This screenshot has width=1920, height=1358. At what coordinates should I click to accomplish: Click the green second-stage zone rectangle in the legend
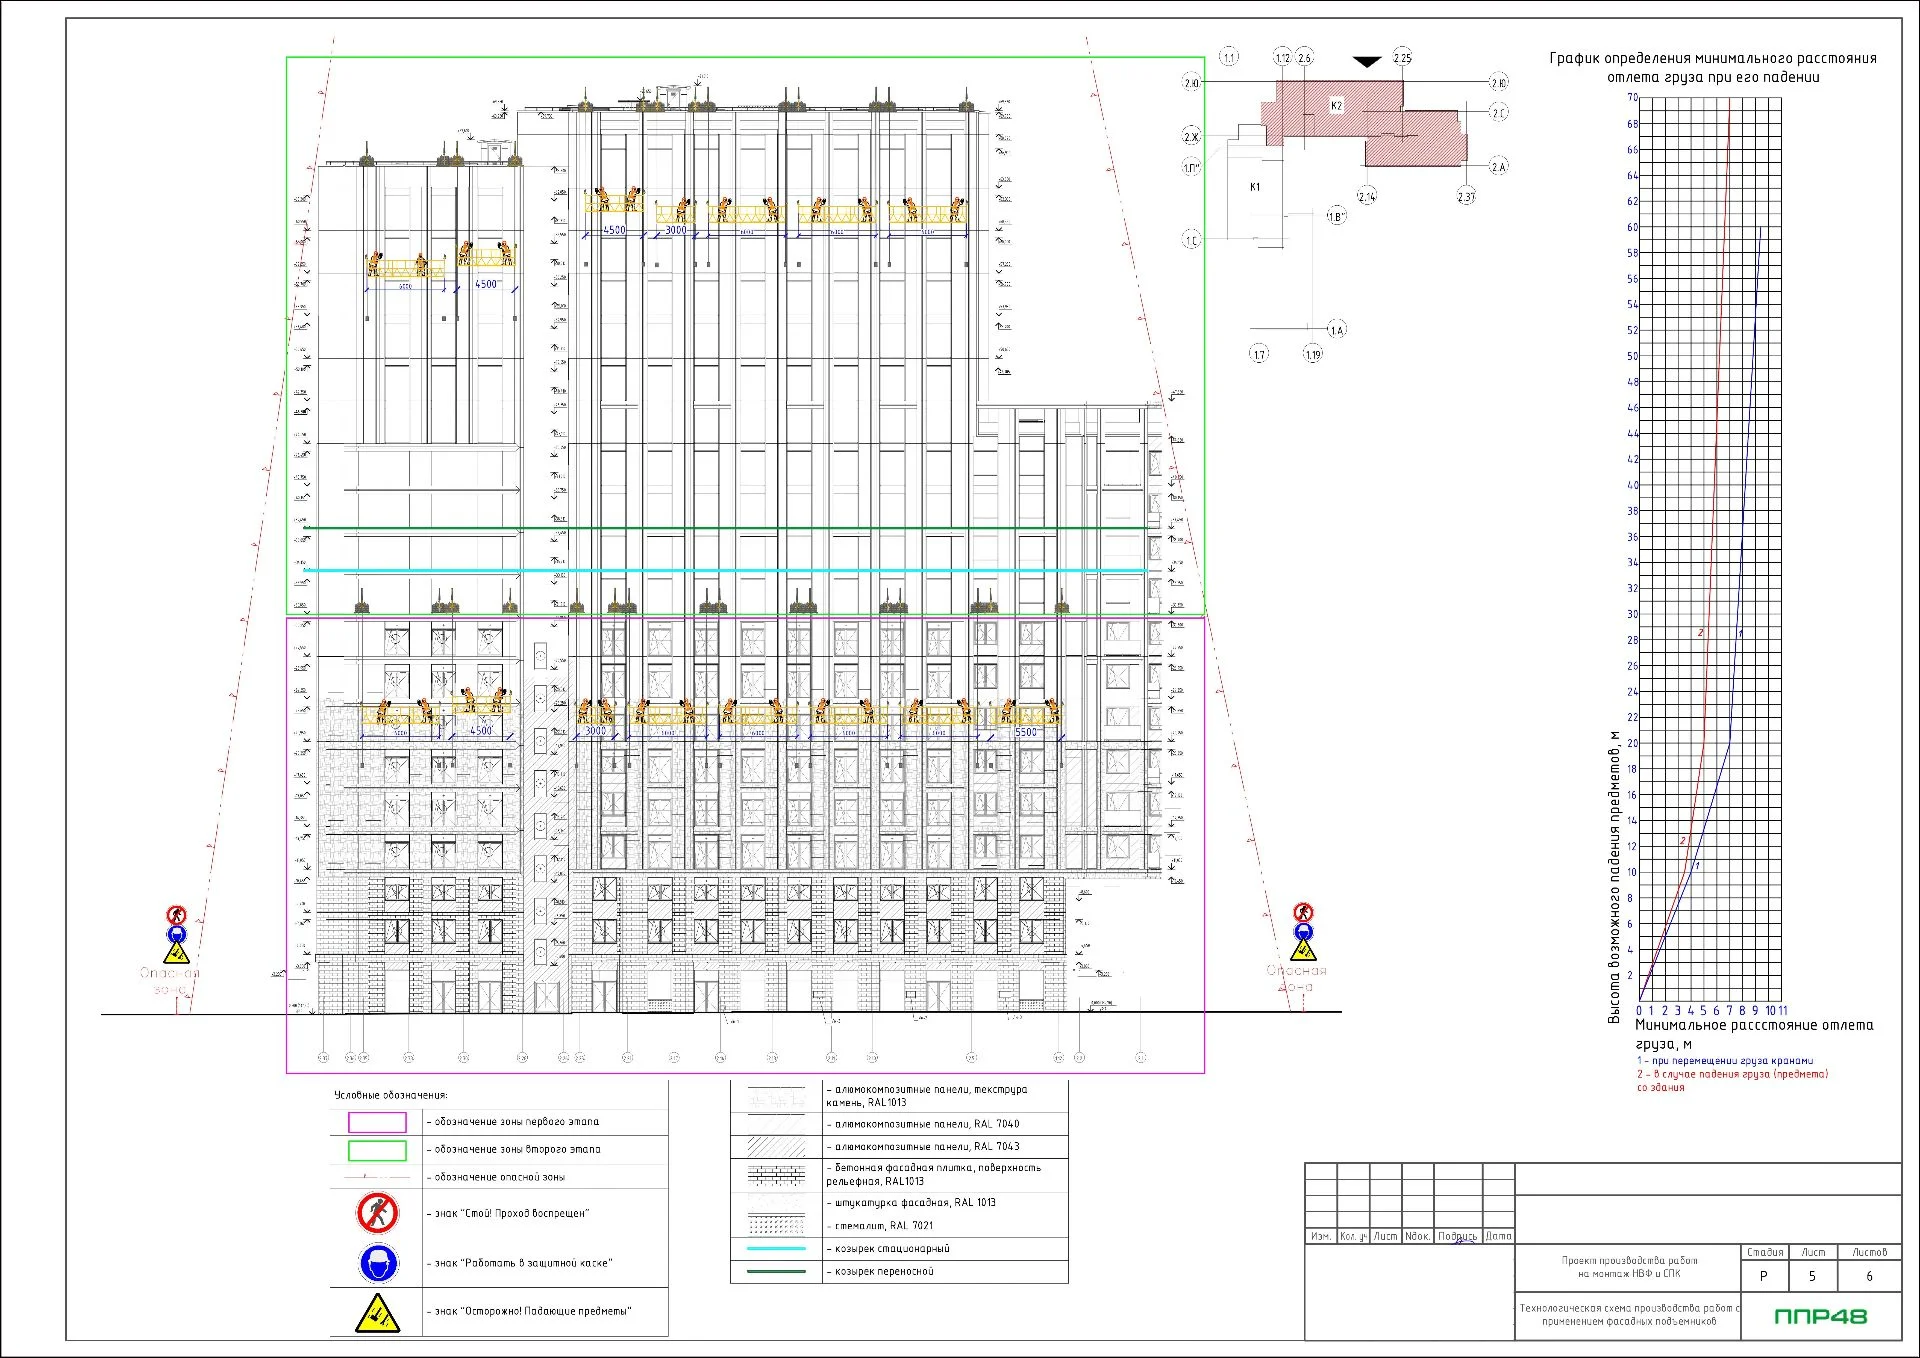click(377, 1150)
